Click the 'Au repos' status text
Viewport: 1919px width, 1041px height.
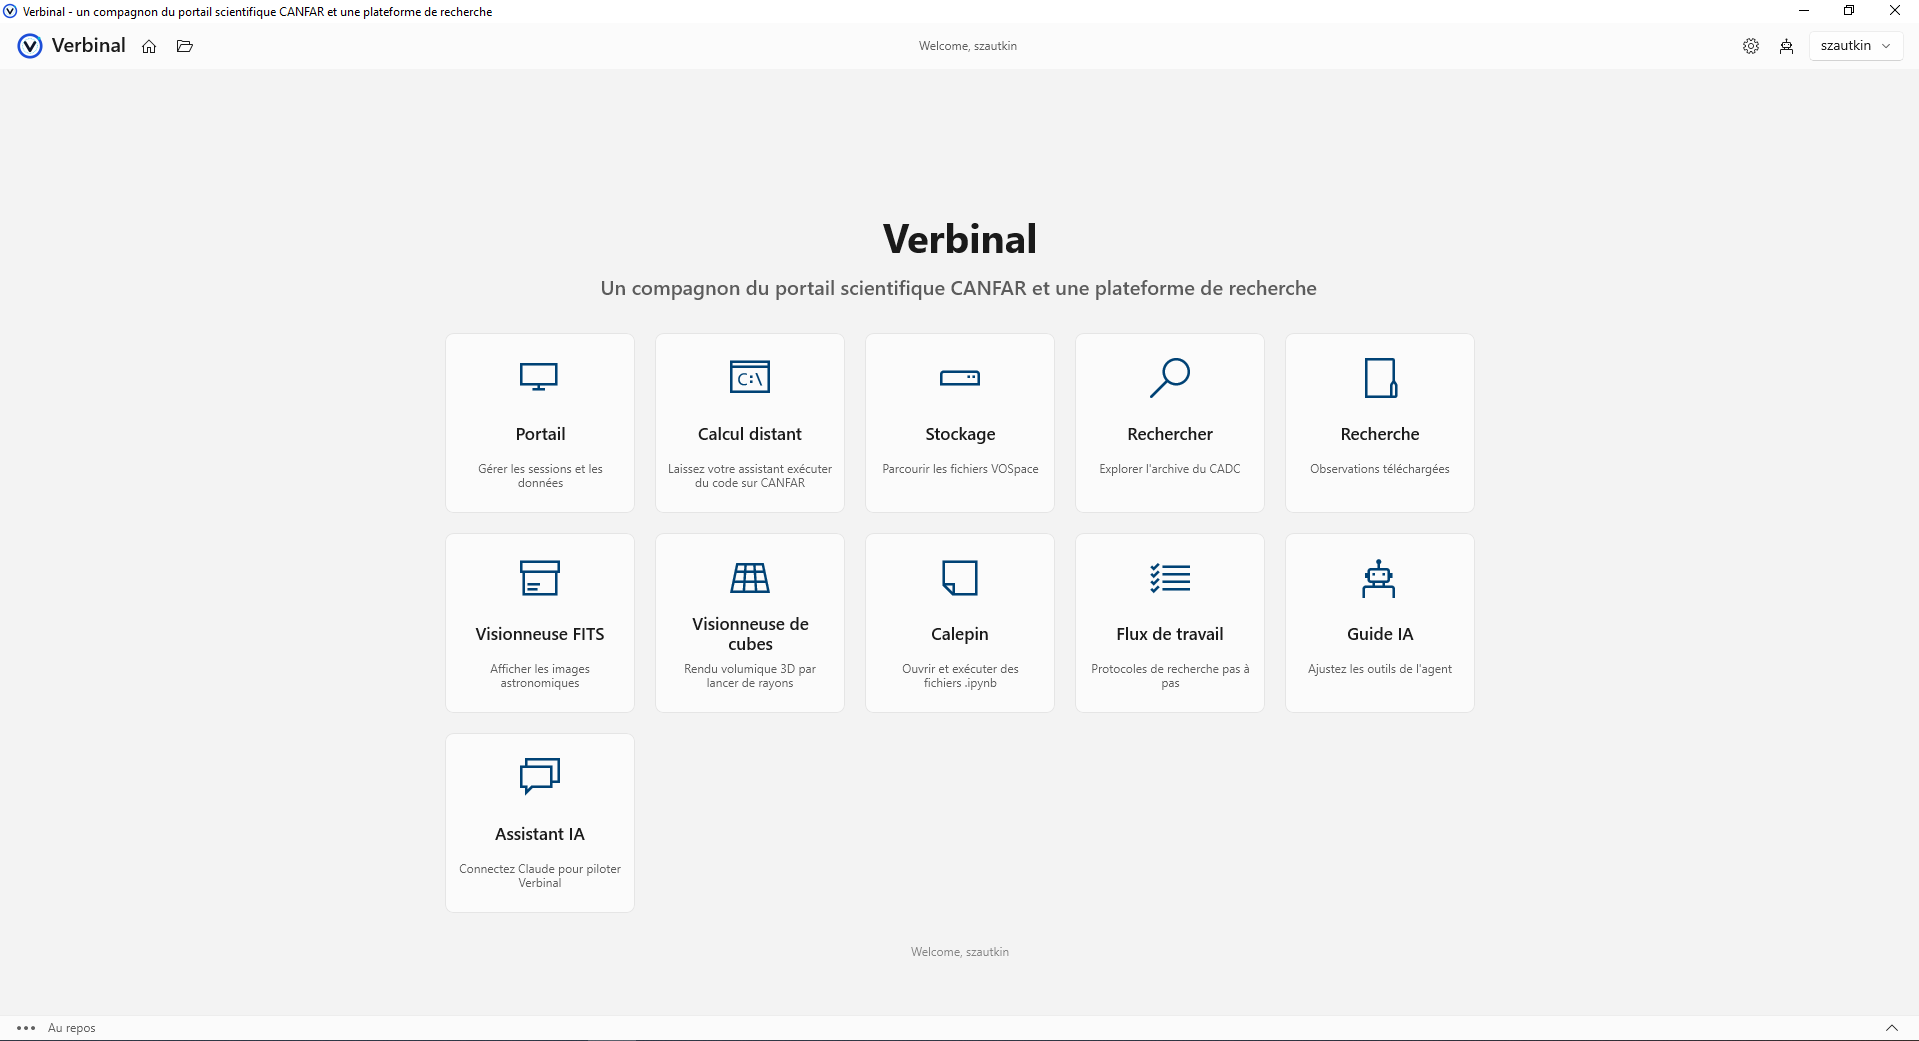pos(72,1028)
